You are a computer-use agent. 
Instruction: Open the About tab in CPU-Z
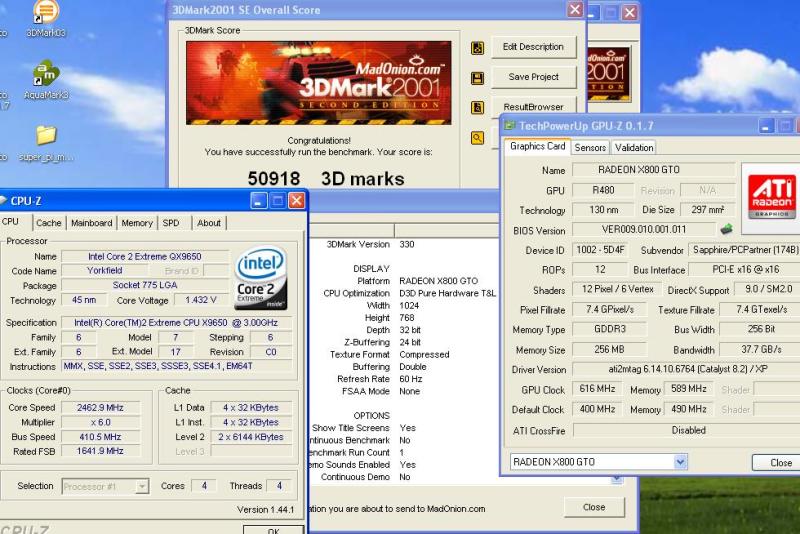click(209, 223)
